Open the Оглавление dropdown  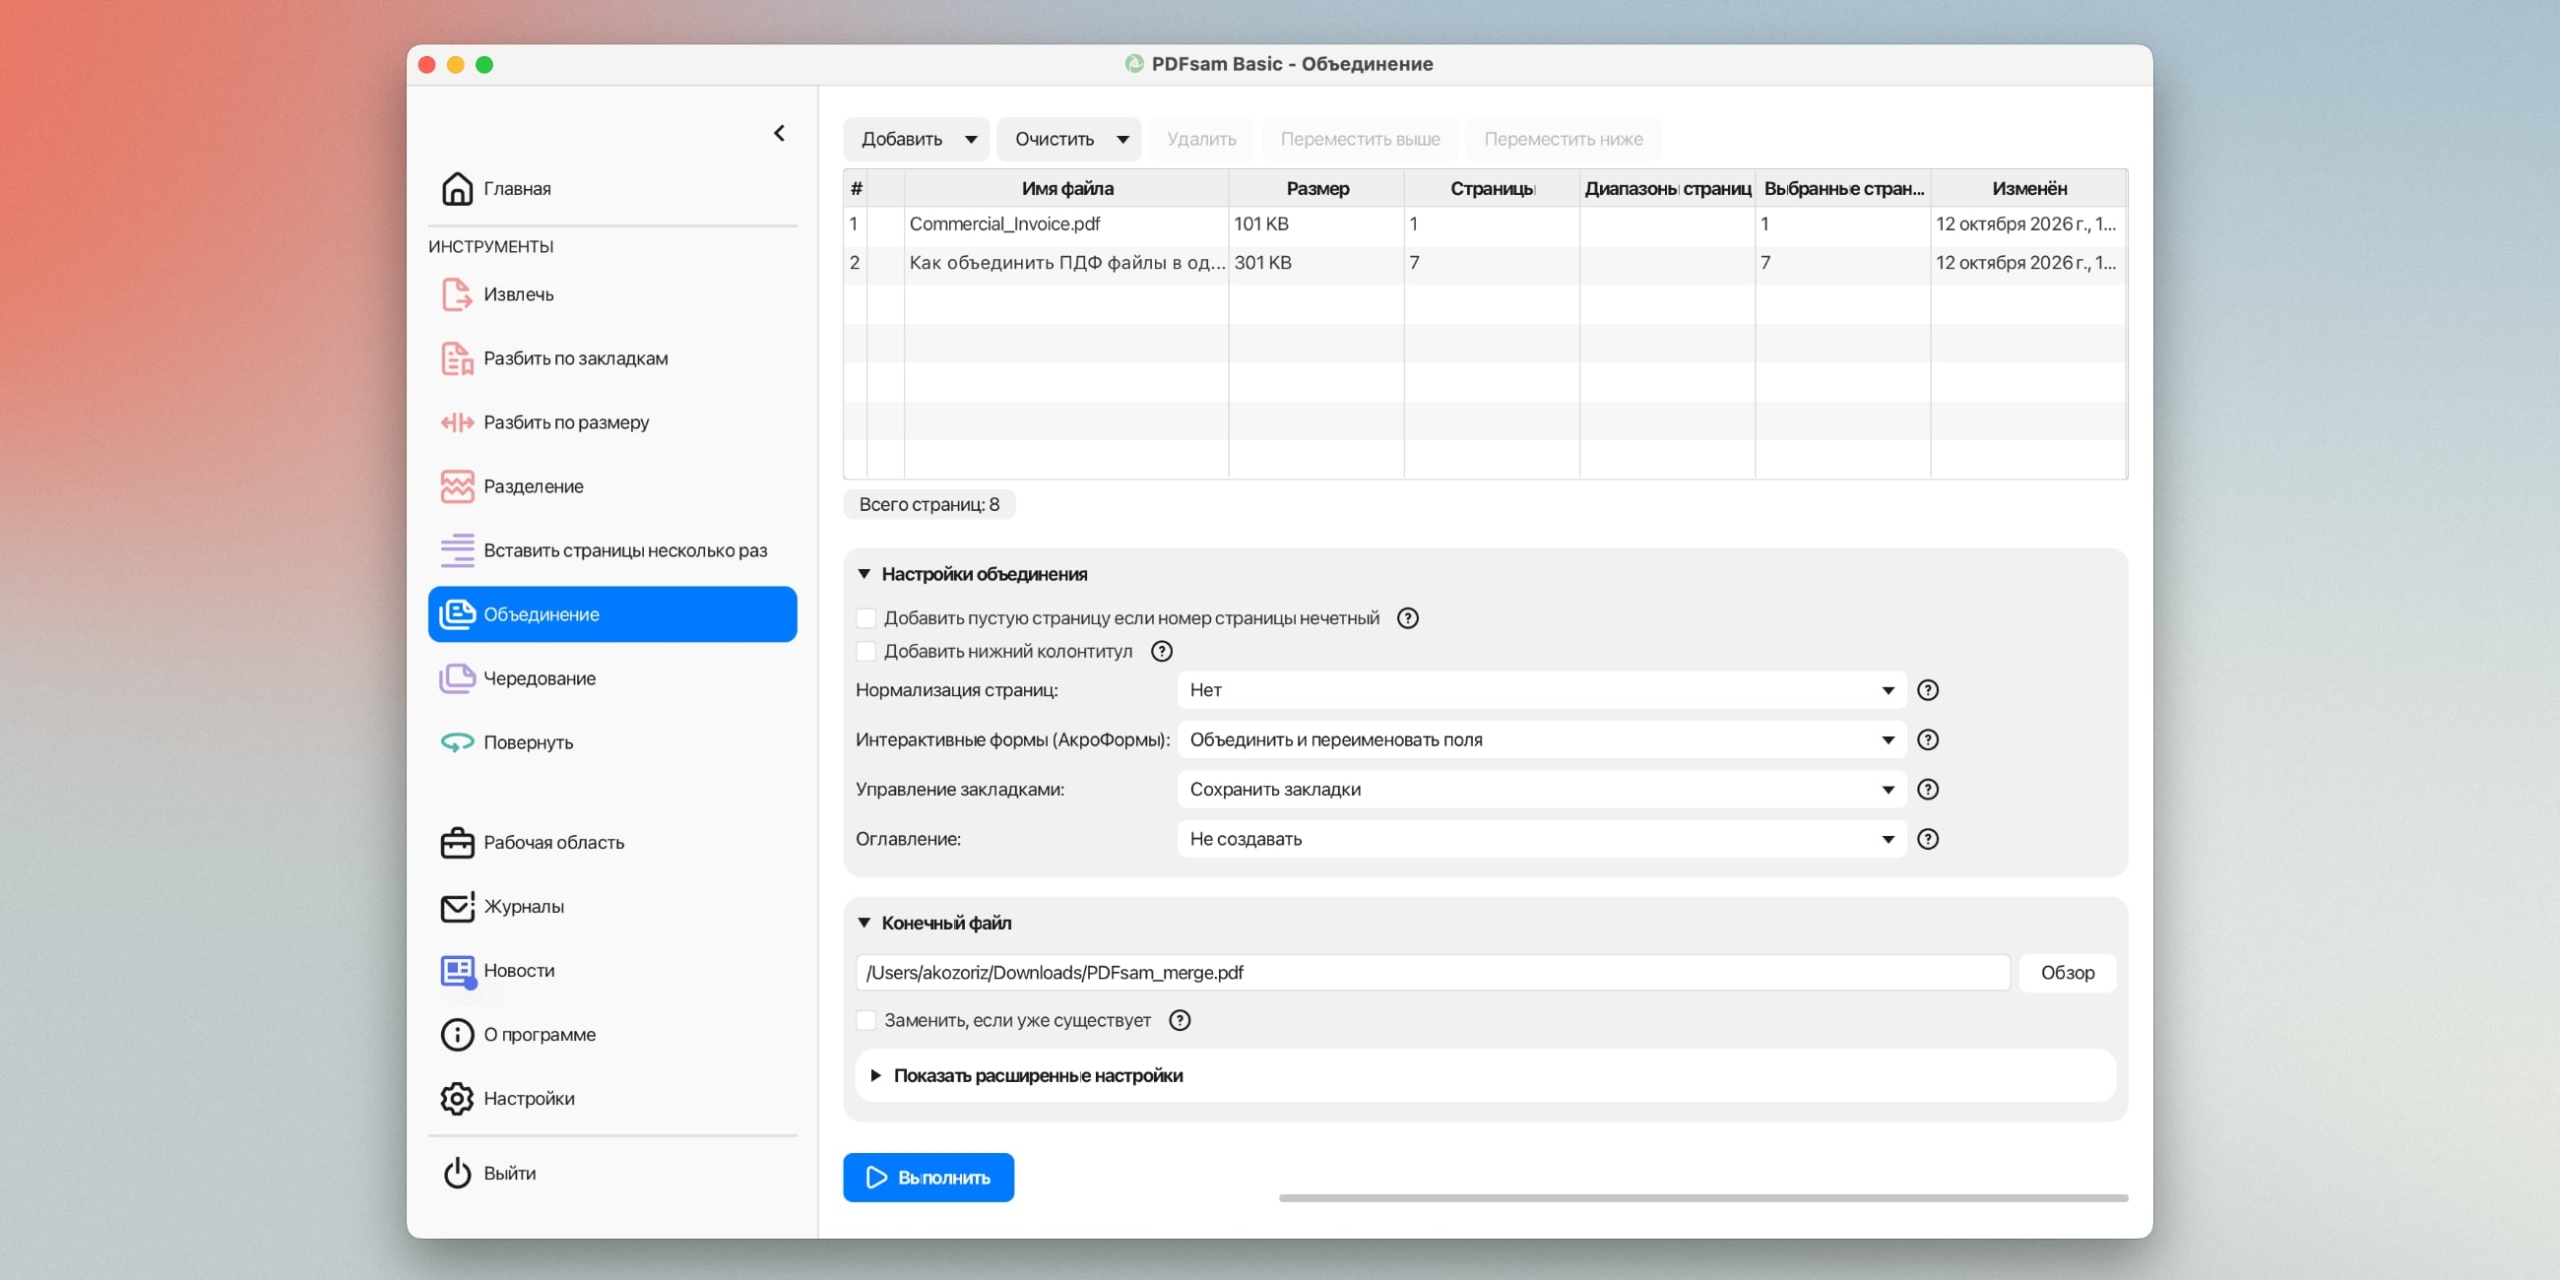[1542, 839]
